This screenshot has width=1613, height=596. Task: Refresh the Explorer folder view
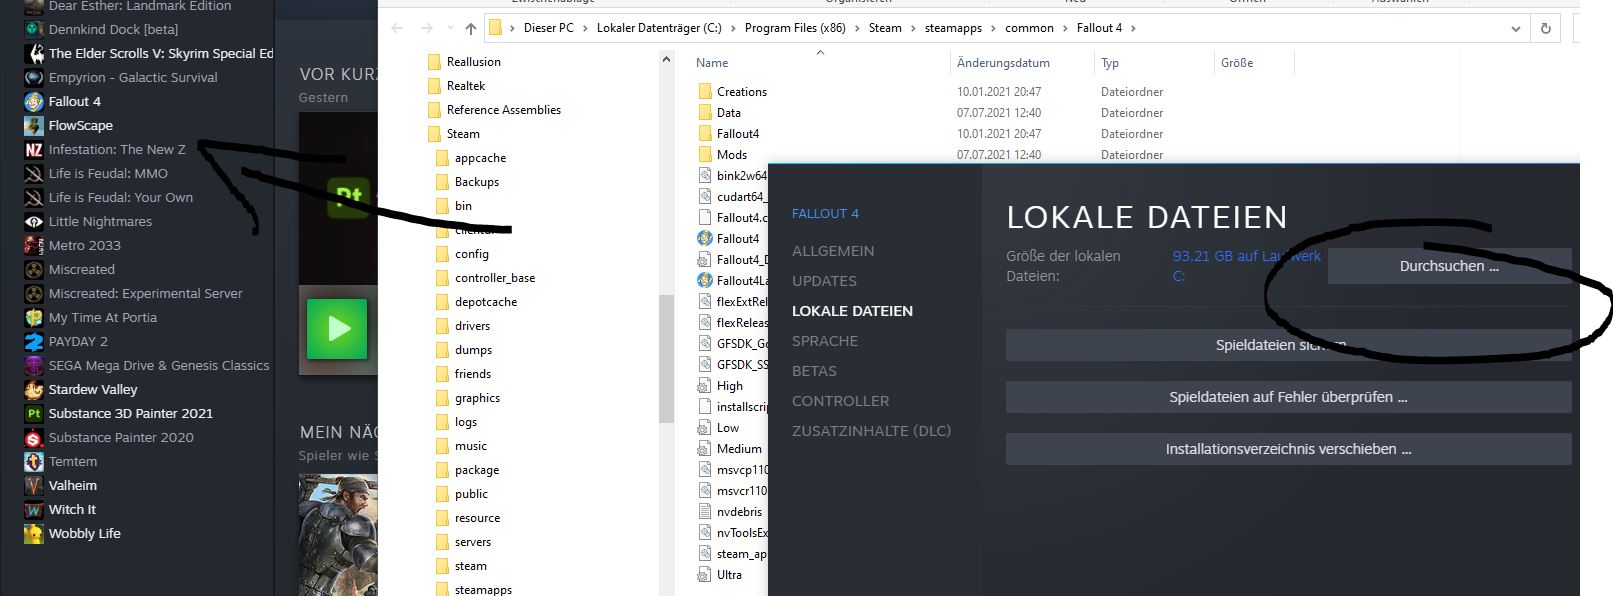[1546, 28]
